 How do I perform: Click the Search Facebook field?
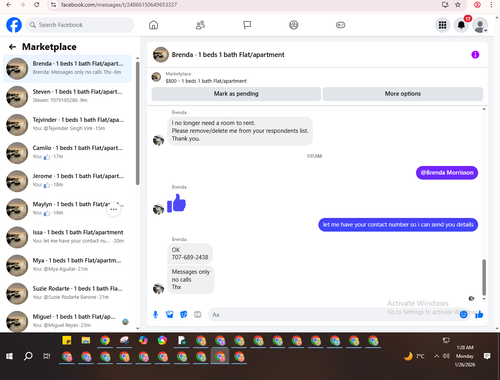pos(80,25)
